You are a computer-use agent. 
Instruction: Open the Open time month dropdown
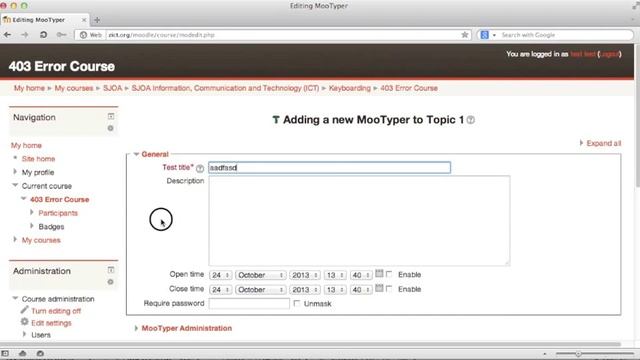coord(260,276)
